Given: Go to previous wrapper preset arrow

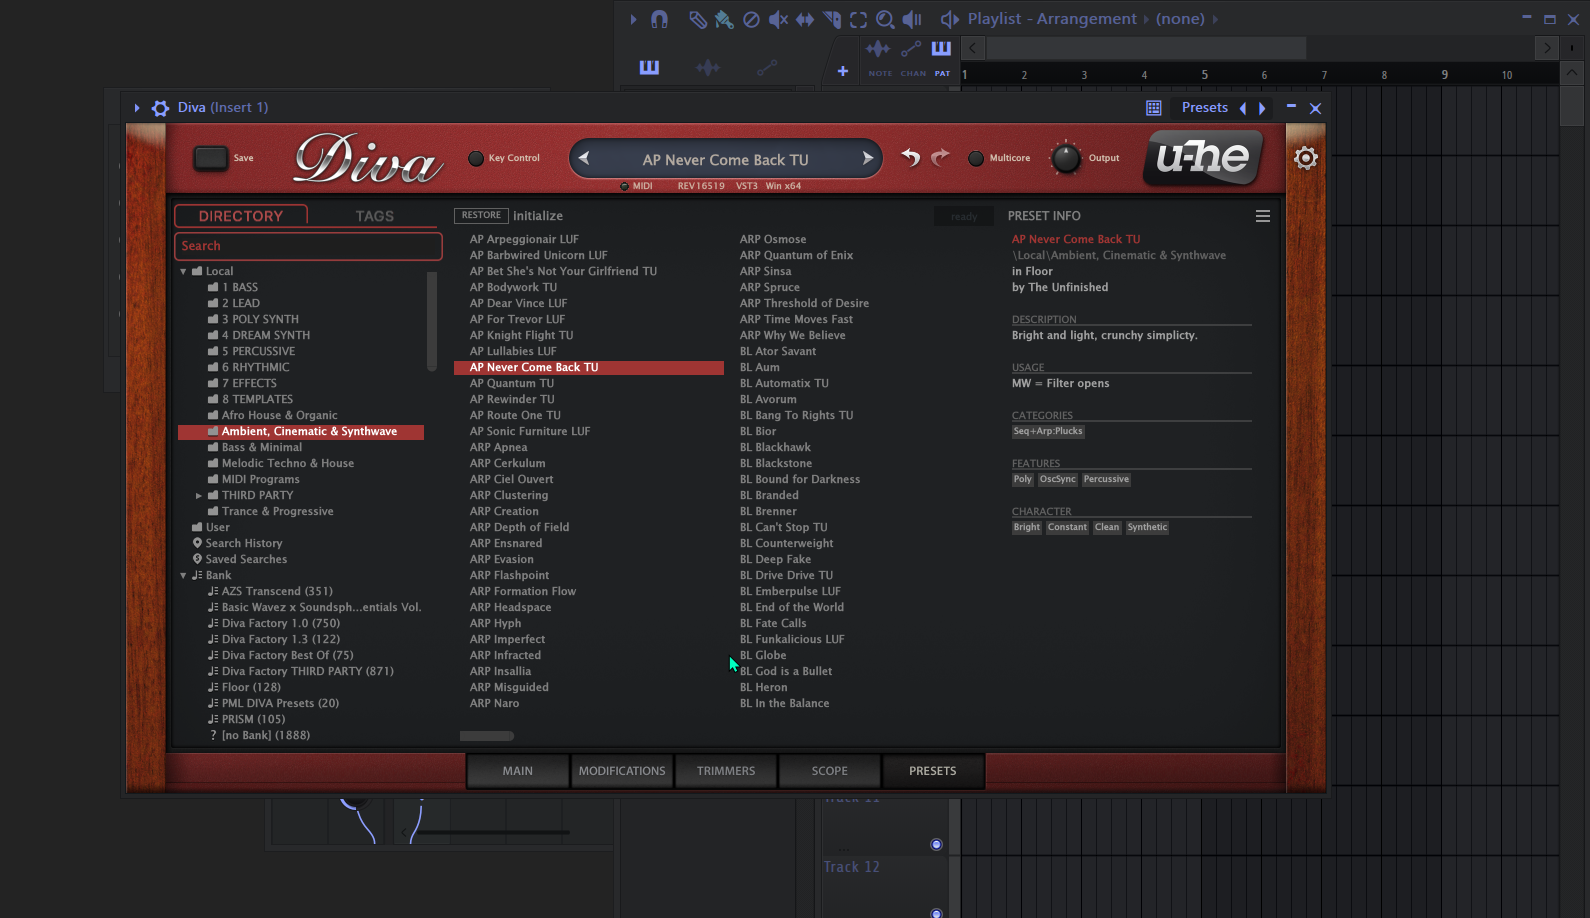Looking at the screenshot, I should (1243, 108).
